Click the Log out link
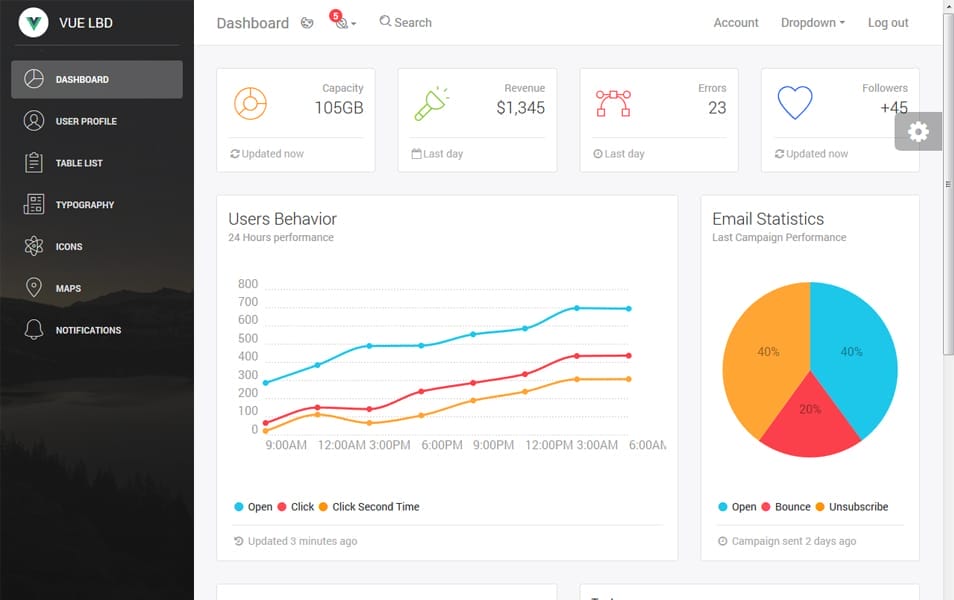Screen dimensions: 954x600 point(888,22)
